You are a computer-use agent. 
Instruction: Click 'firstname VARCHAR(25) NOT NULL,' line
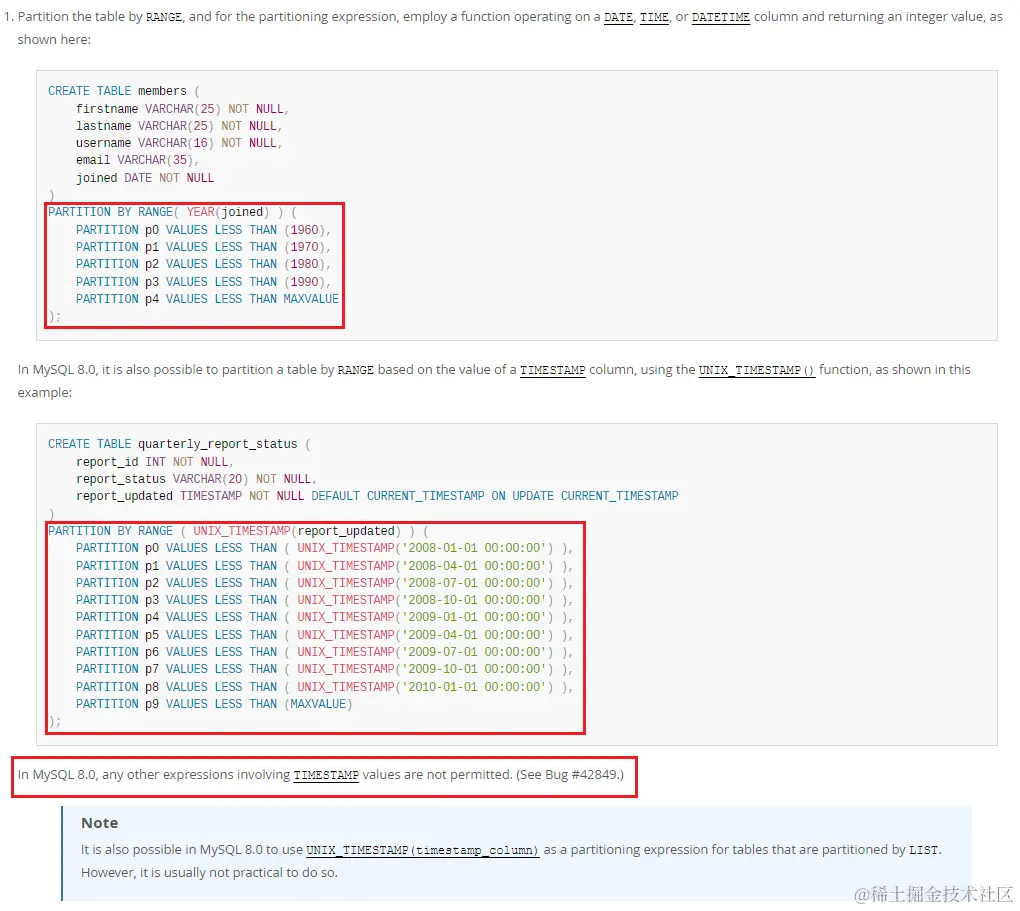(x=182, y=109)
